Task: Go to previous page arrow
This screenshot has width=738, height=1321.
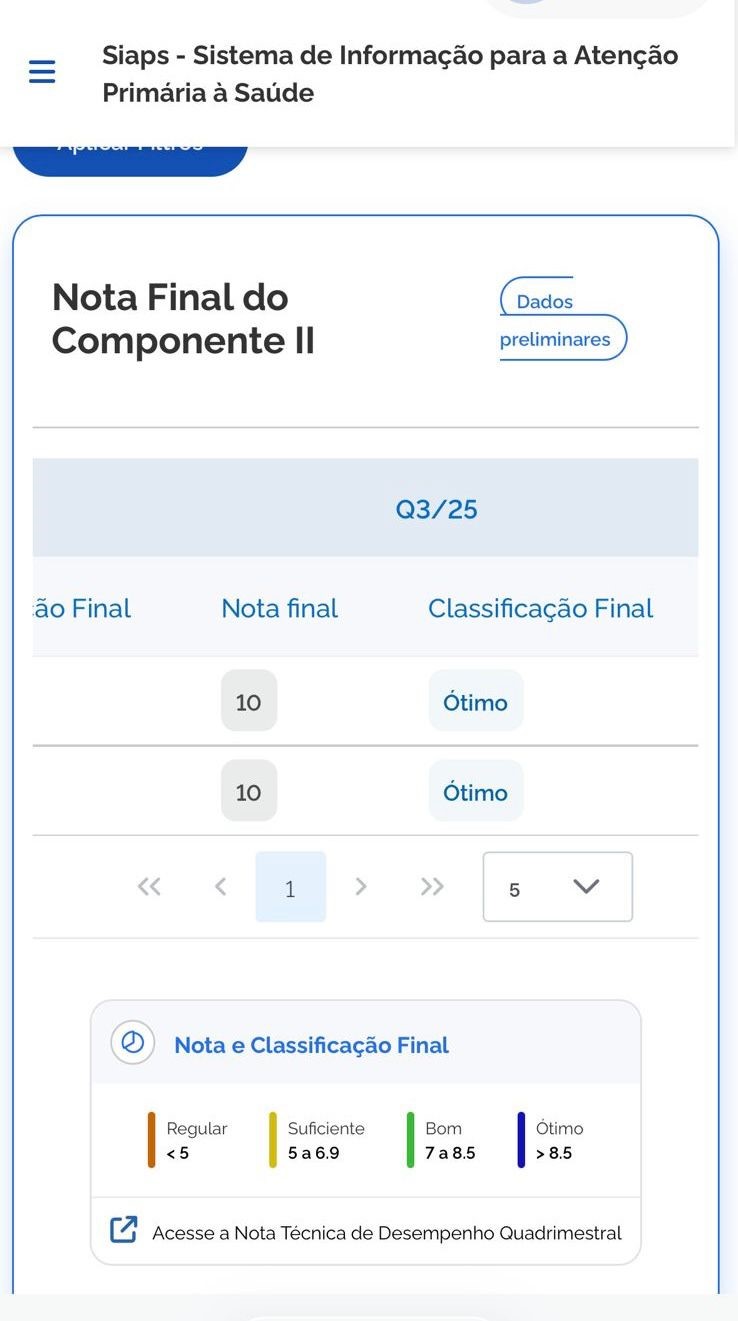Action: (x=220, y=886)
